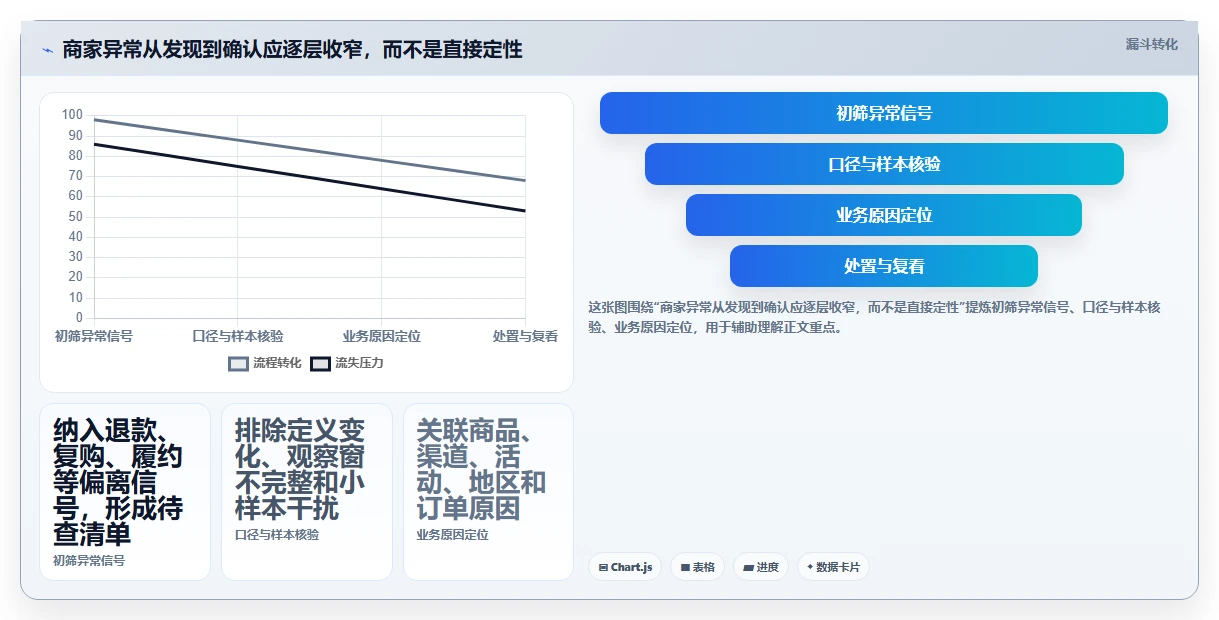The width and height of the screenshot is (1219, 620).
Task: Open the card starting 纳入退款、复购
Action: click(x=125, y=491)
